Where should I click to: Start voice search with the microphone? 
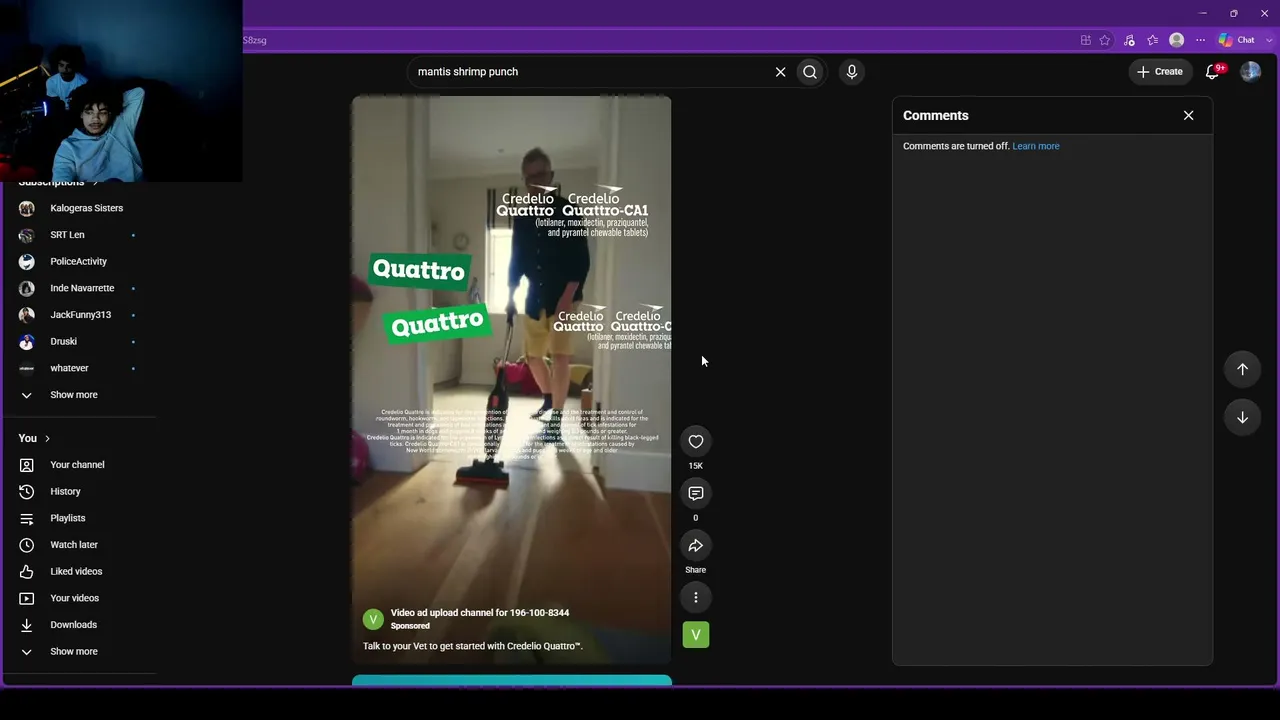[852, 72]
